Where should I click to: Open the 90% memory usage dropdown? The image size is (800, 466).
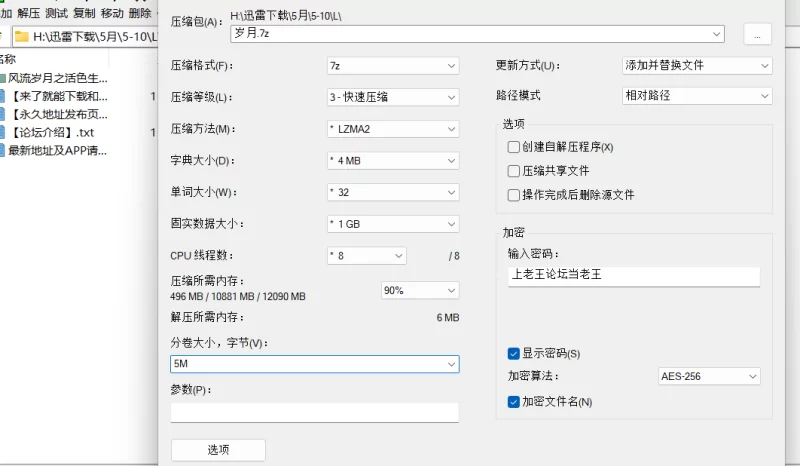pos(420,290)
